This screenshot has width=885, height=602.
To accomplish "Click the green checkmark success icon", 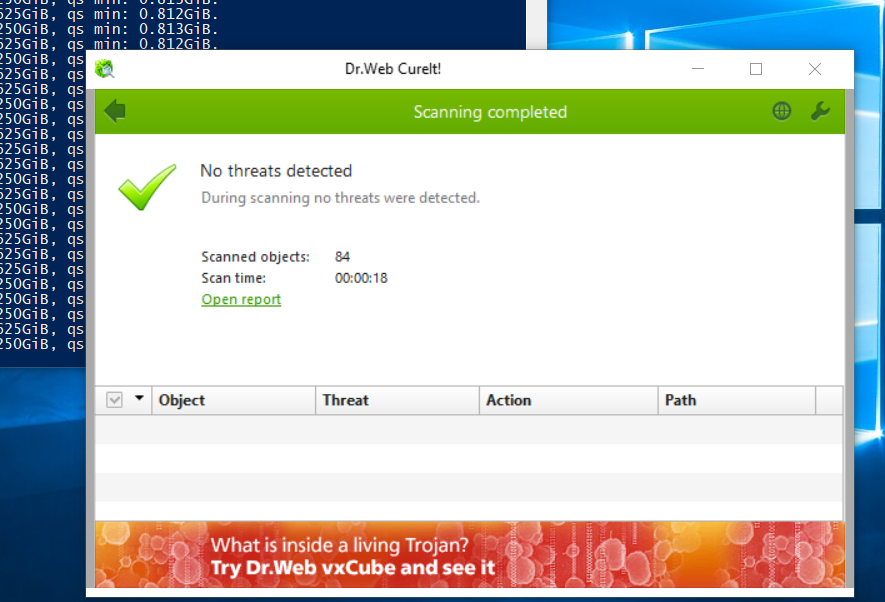I will click(146, 188).
